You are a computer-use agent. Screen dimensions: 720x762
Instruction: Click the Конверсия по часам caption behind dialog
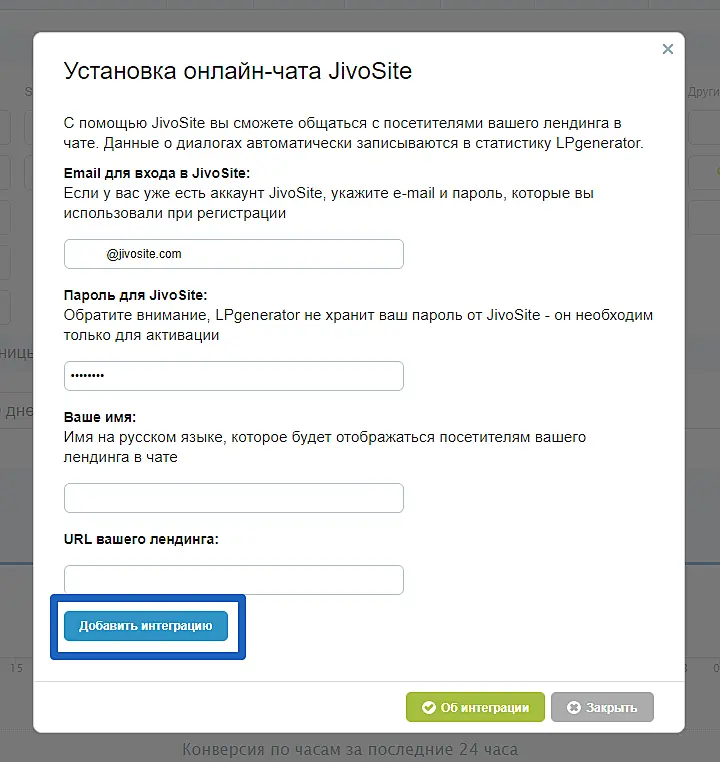pos(350,748)
